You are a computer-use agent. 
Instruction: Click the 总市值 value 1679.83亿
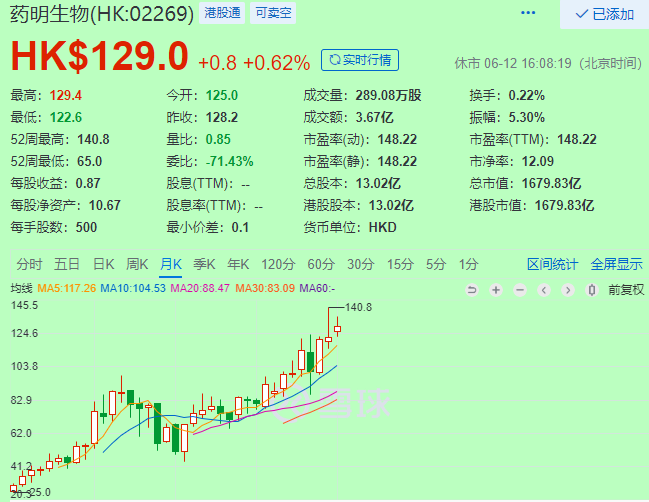(x=551, y=183)
